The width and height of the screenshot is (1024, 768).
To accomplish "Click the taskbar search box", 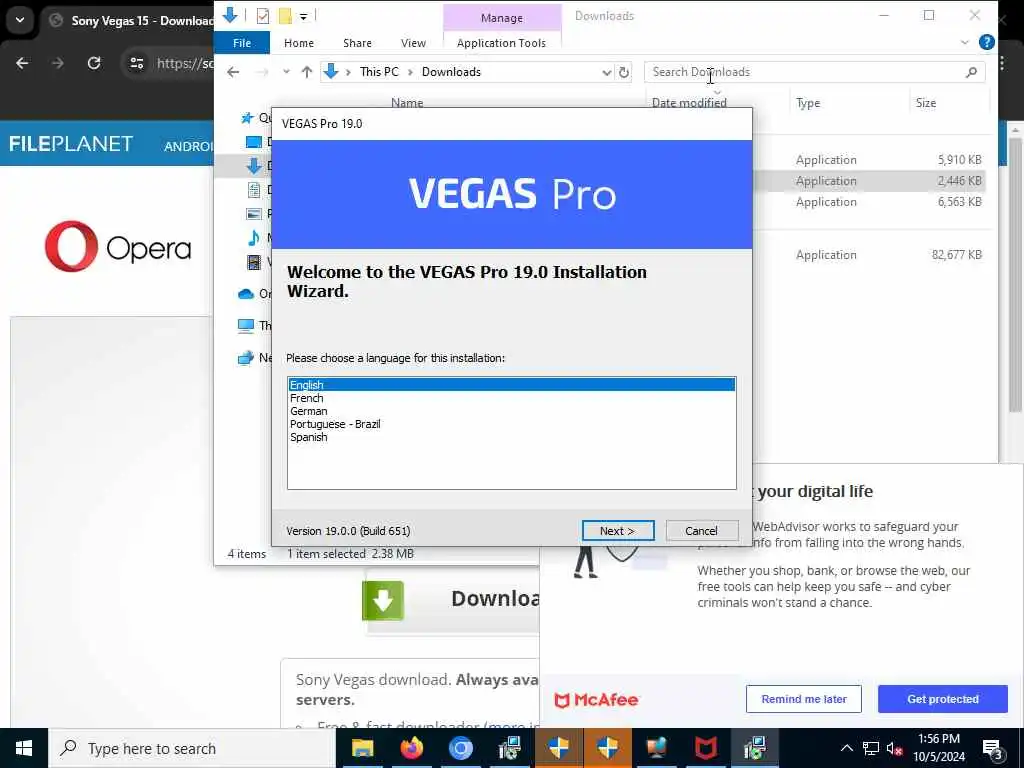I will click(x=192, y=748).
